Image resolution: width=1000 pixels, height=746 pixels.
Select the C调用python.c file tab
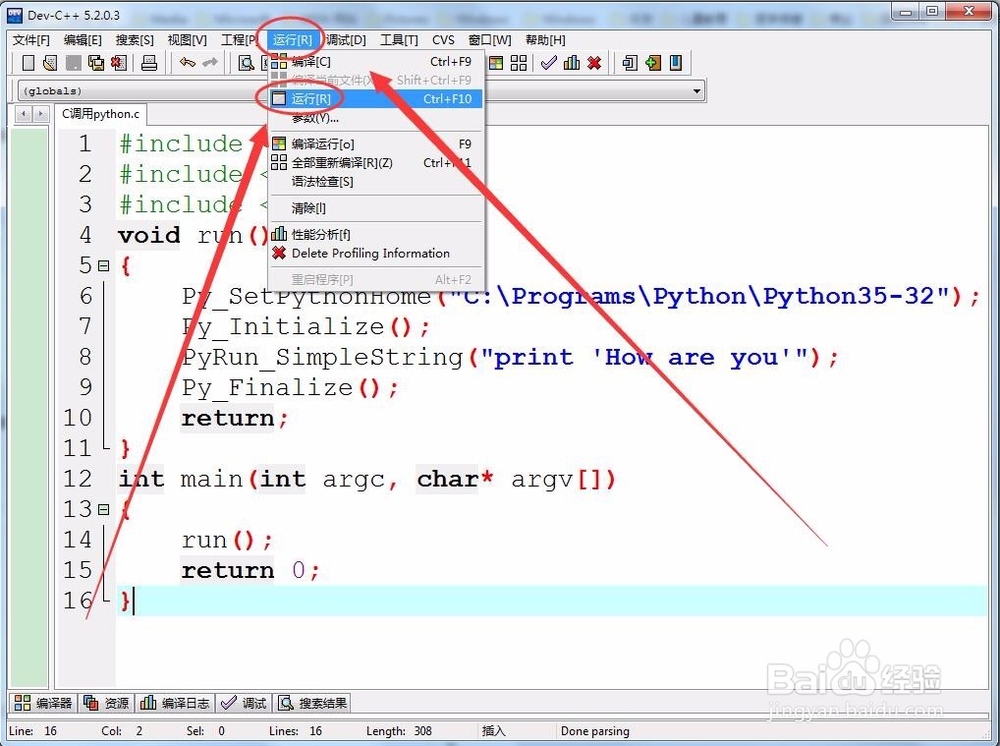pos(100,114)
